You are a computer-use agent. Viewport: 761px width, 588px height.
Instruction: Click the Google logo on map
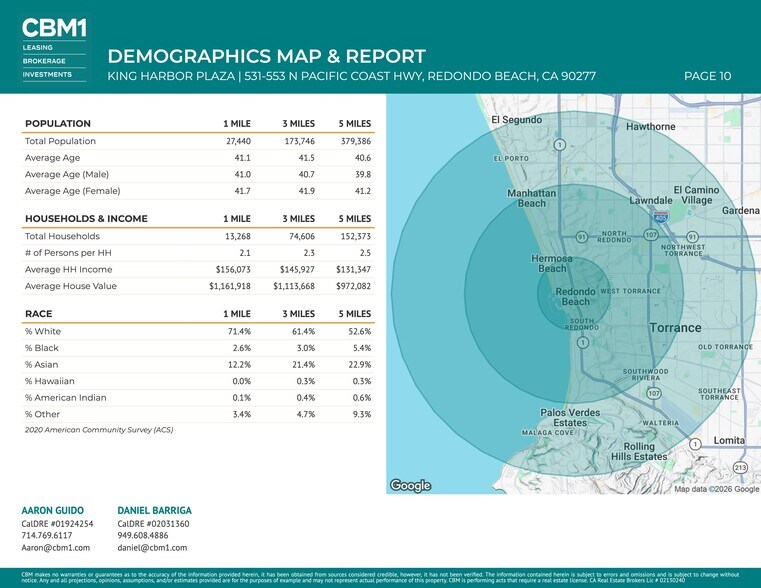point(410,485)
